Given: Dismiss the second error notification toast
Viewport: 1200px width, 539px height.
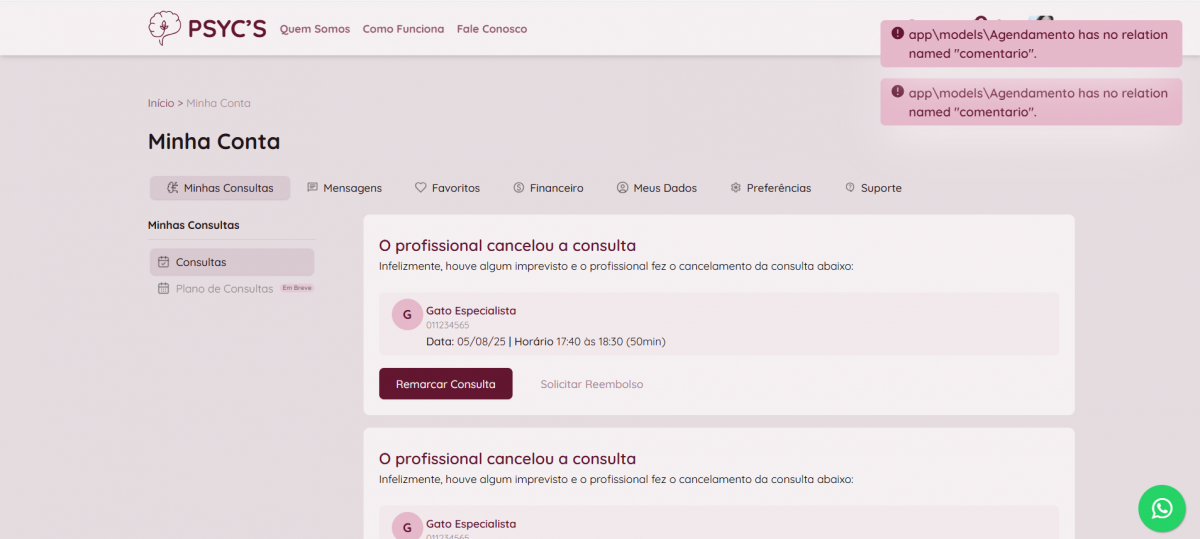Looking at the screenshot, I should [x=1030, y=102].
